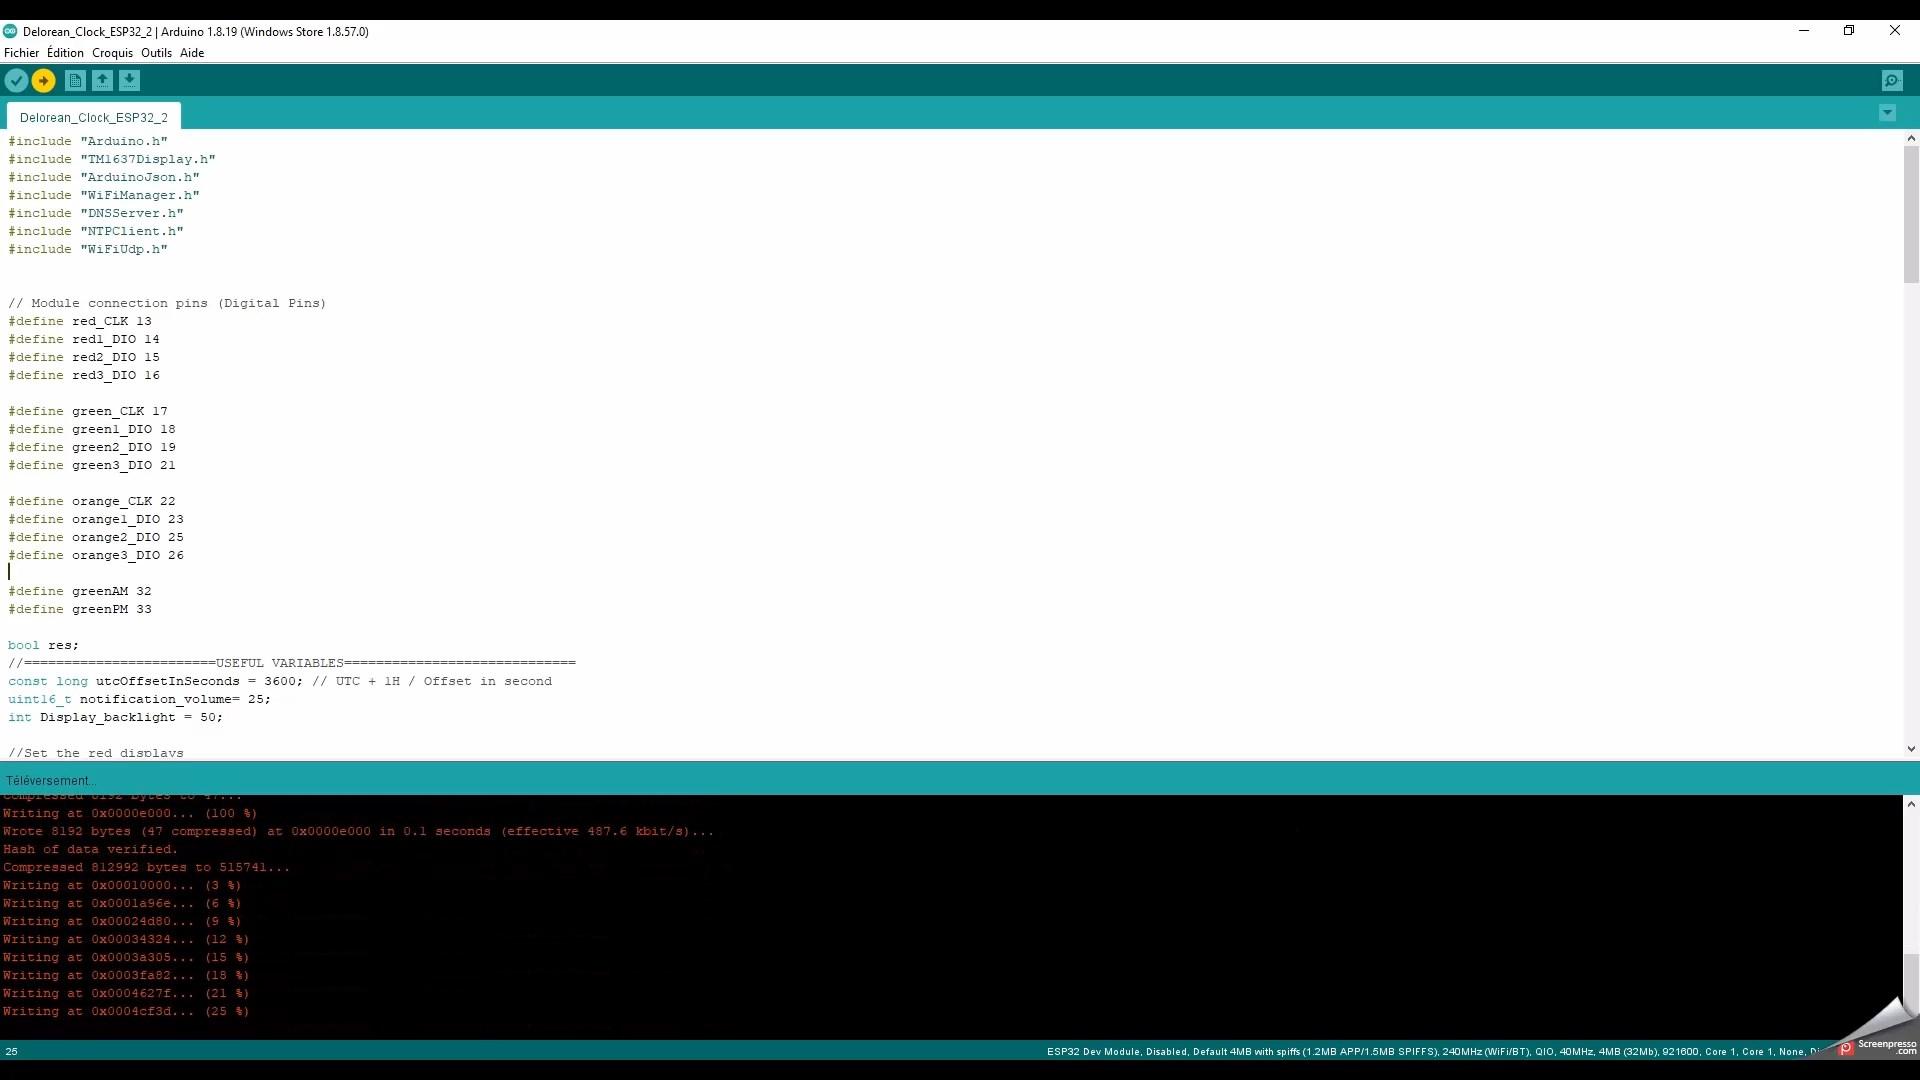Click the Screenpresso watermark icon

[1847, 1048]
